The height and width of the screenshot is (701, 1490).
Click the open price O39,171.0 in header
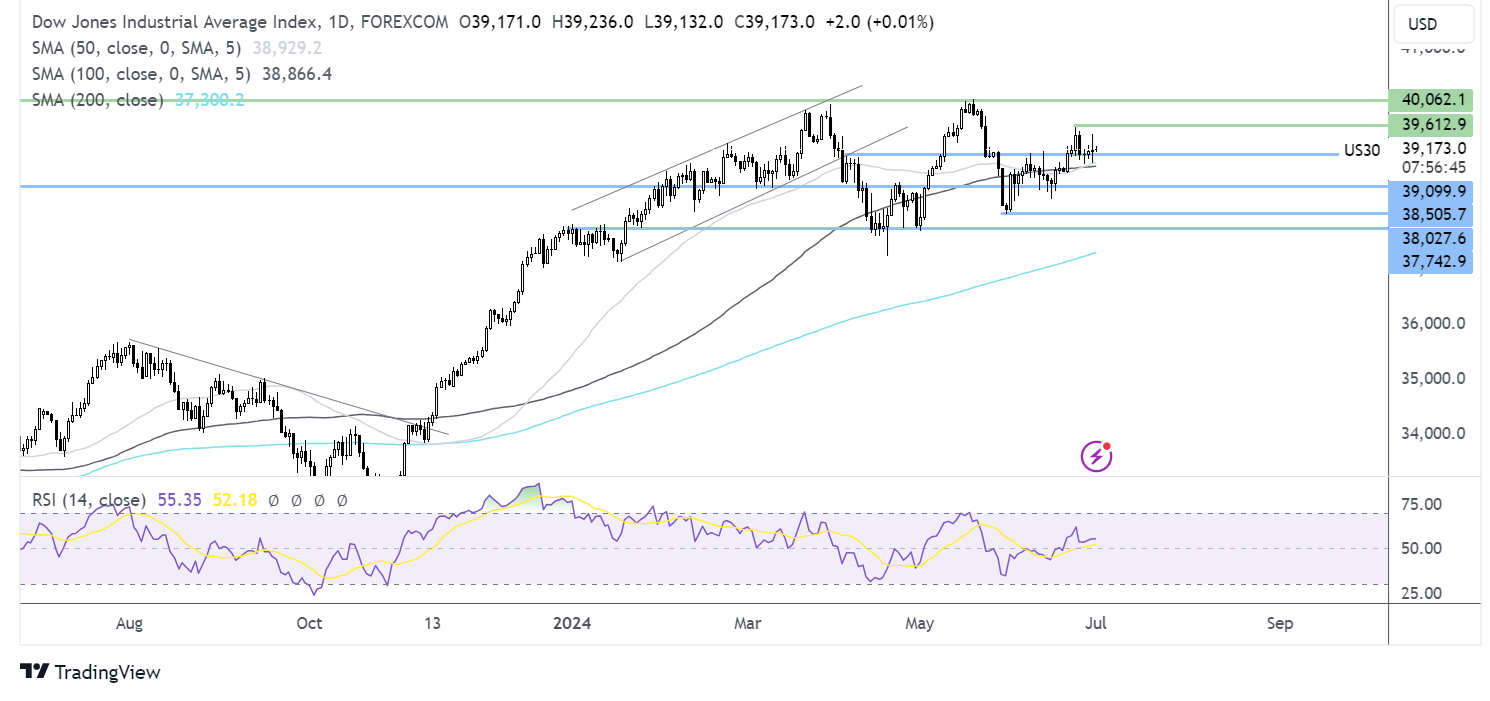500,20
